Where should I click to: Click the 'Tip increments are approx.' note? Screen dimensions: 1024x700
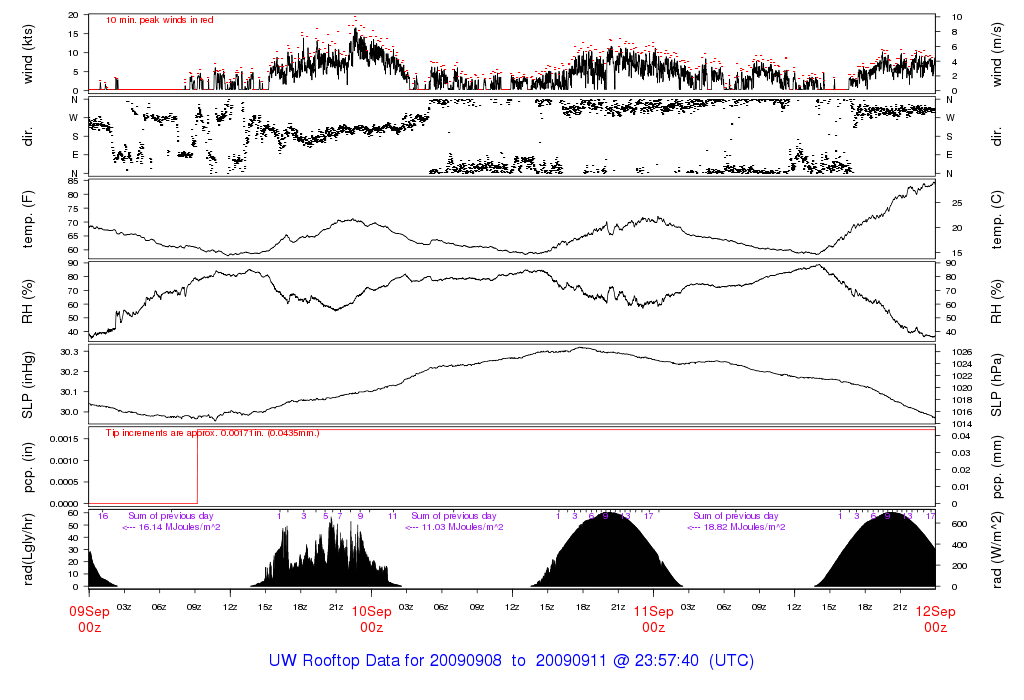(212, 433)
